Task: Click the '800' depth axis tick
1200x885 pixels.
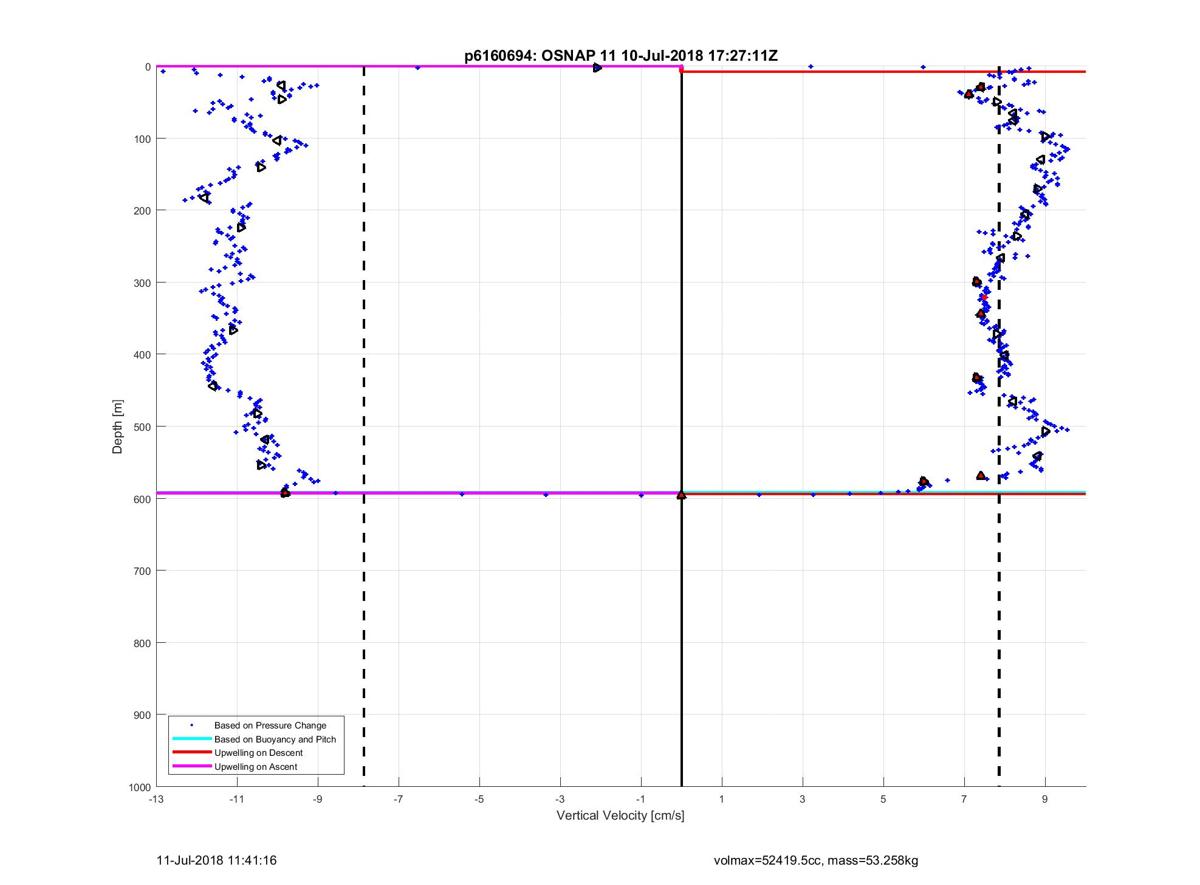Action: (142, 643)
